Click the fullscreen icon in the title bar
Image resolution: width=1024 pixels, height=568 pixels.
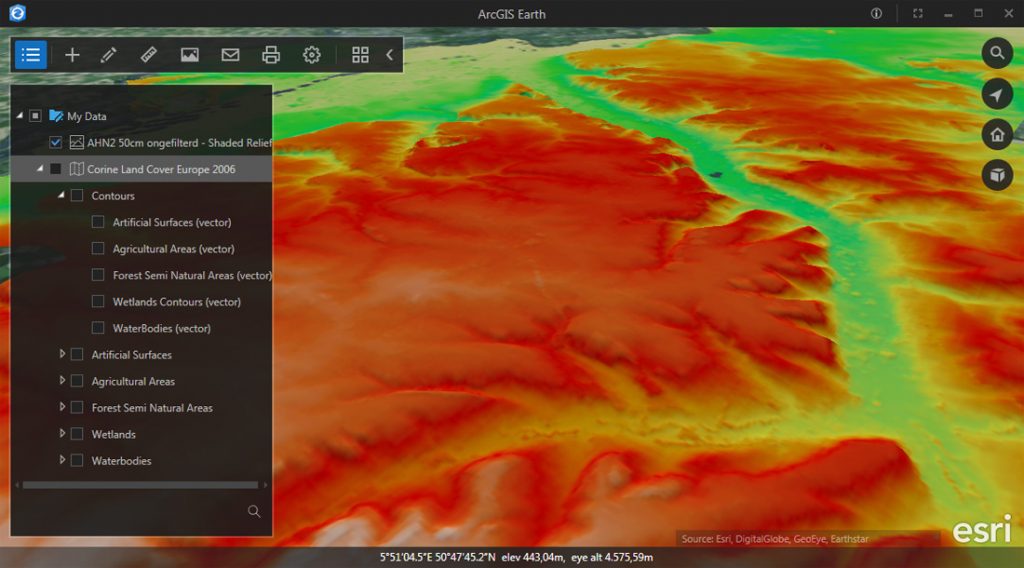coord(918,14)
